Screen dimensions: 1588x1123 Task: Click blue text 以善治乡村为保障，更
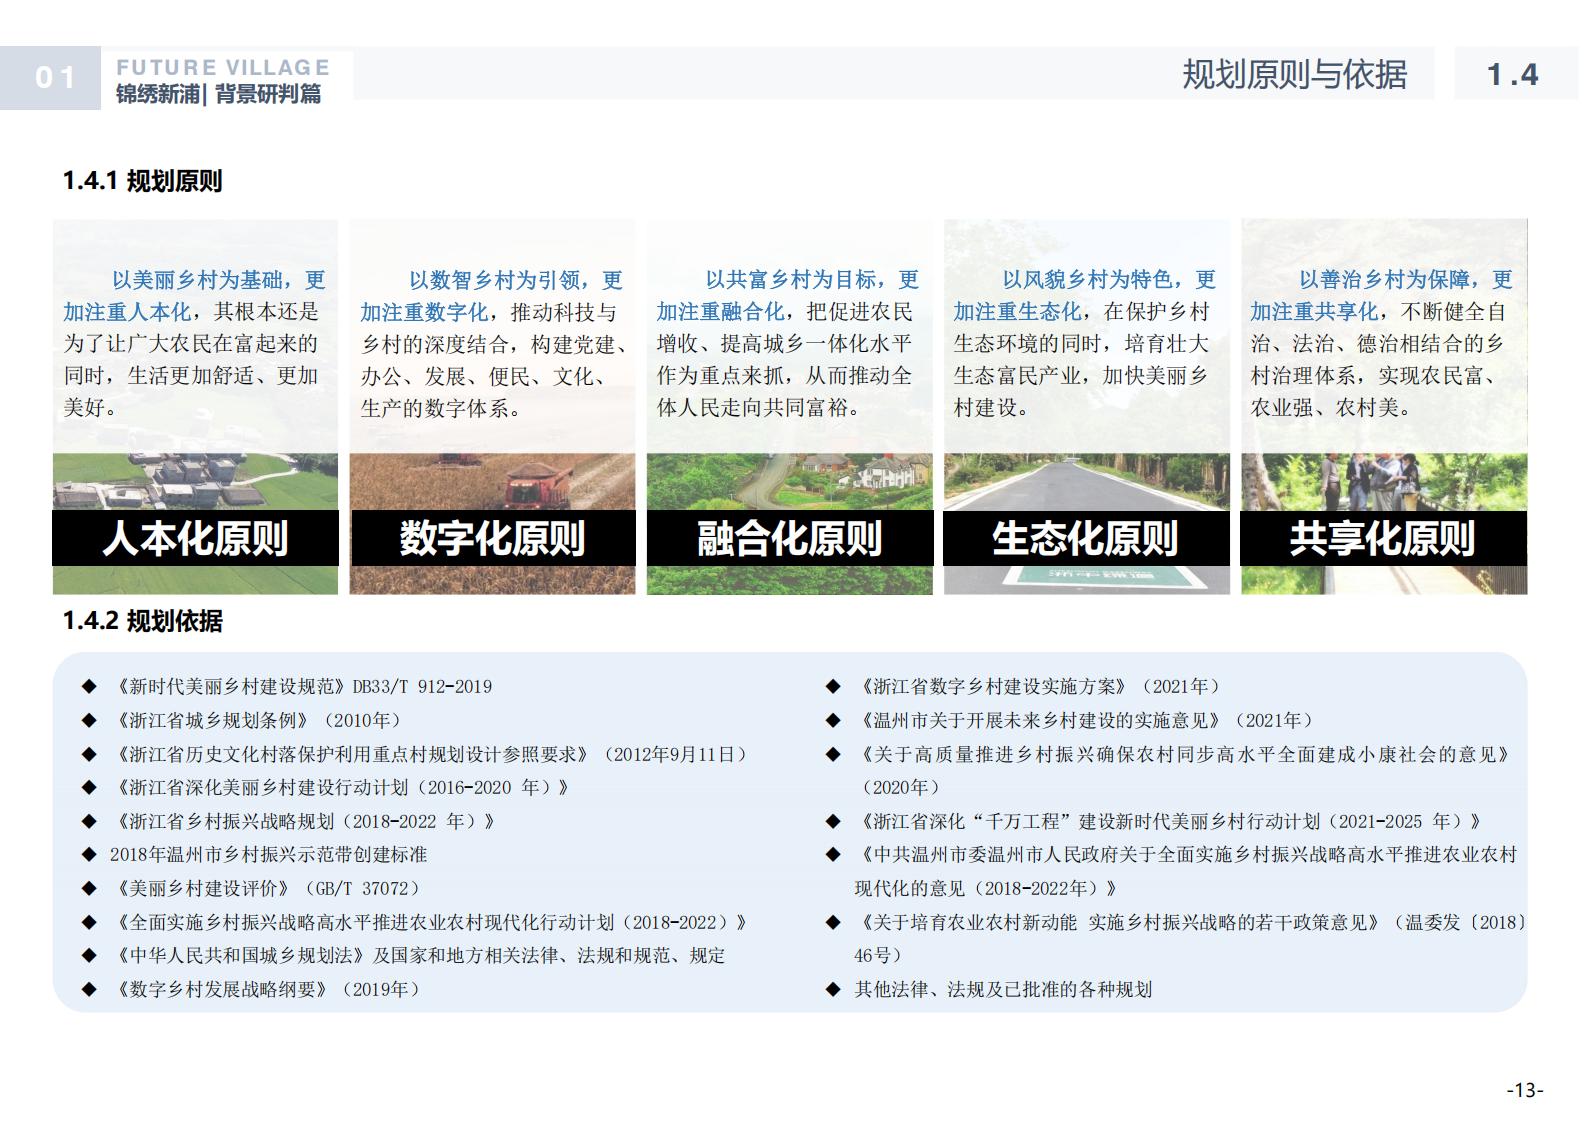[x=1406, y=280]
